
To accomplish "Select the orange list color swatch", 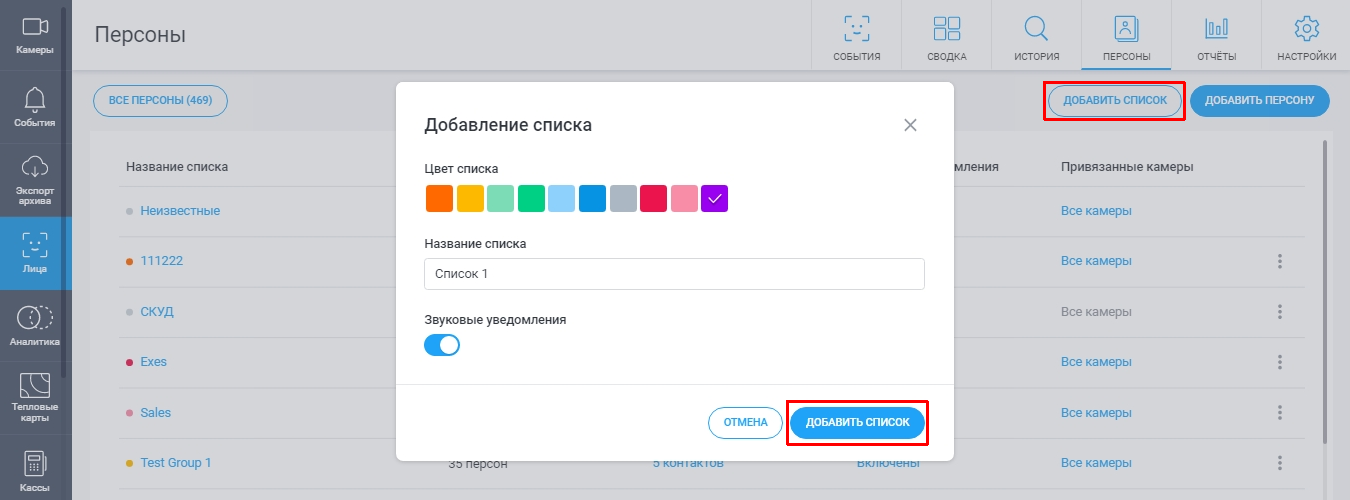I will (439, 198).
